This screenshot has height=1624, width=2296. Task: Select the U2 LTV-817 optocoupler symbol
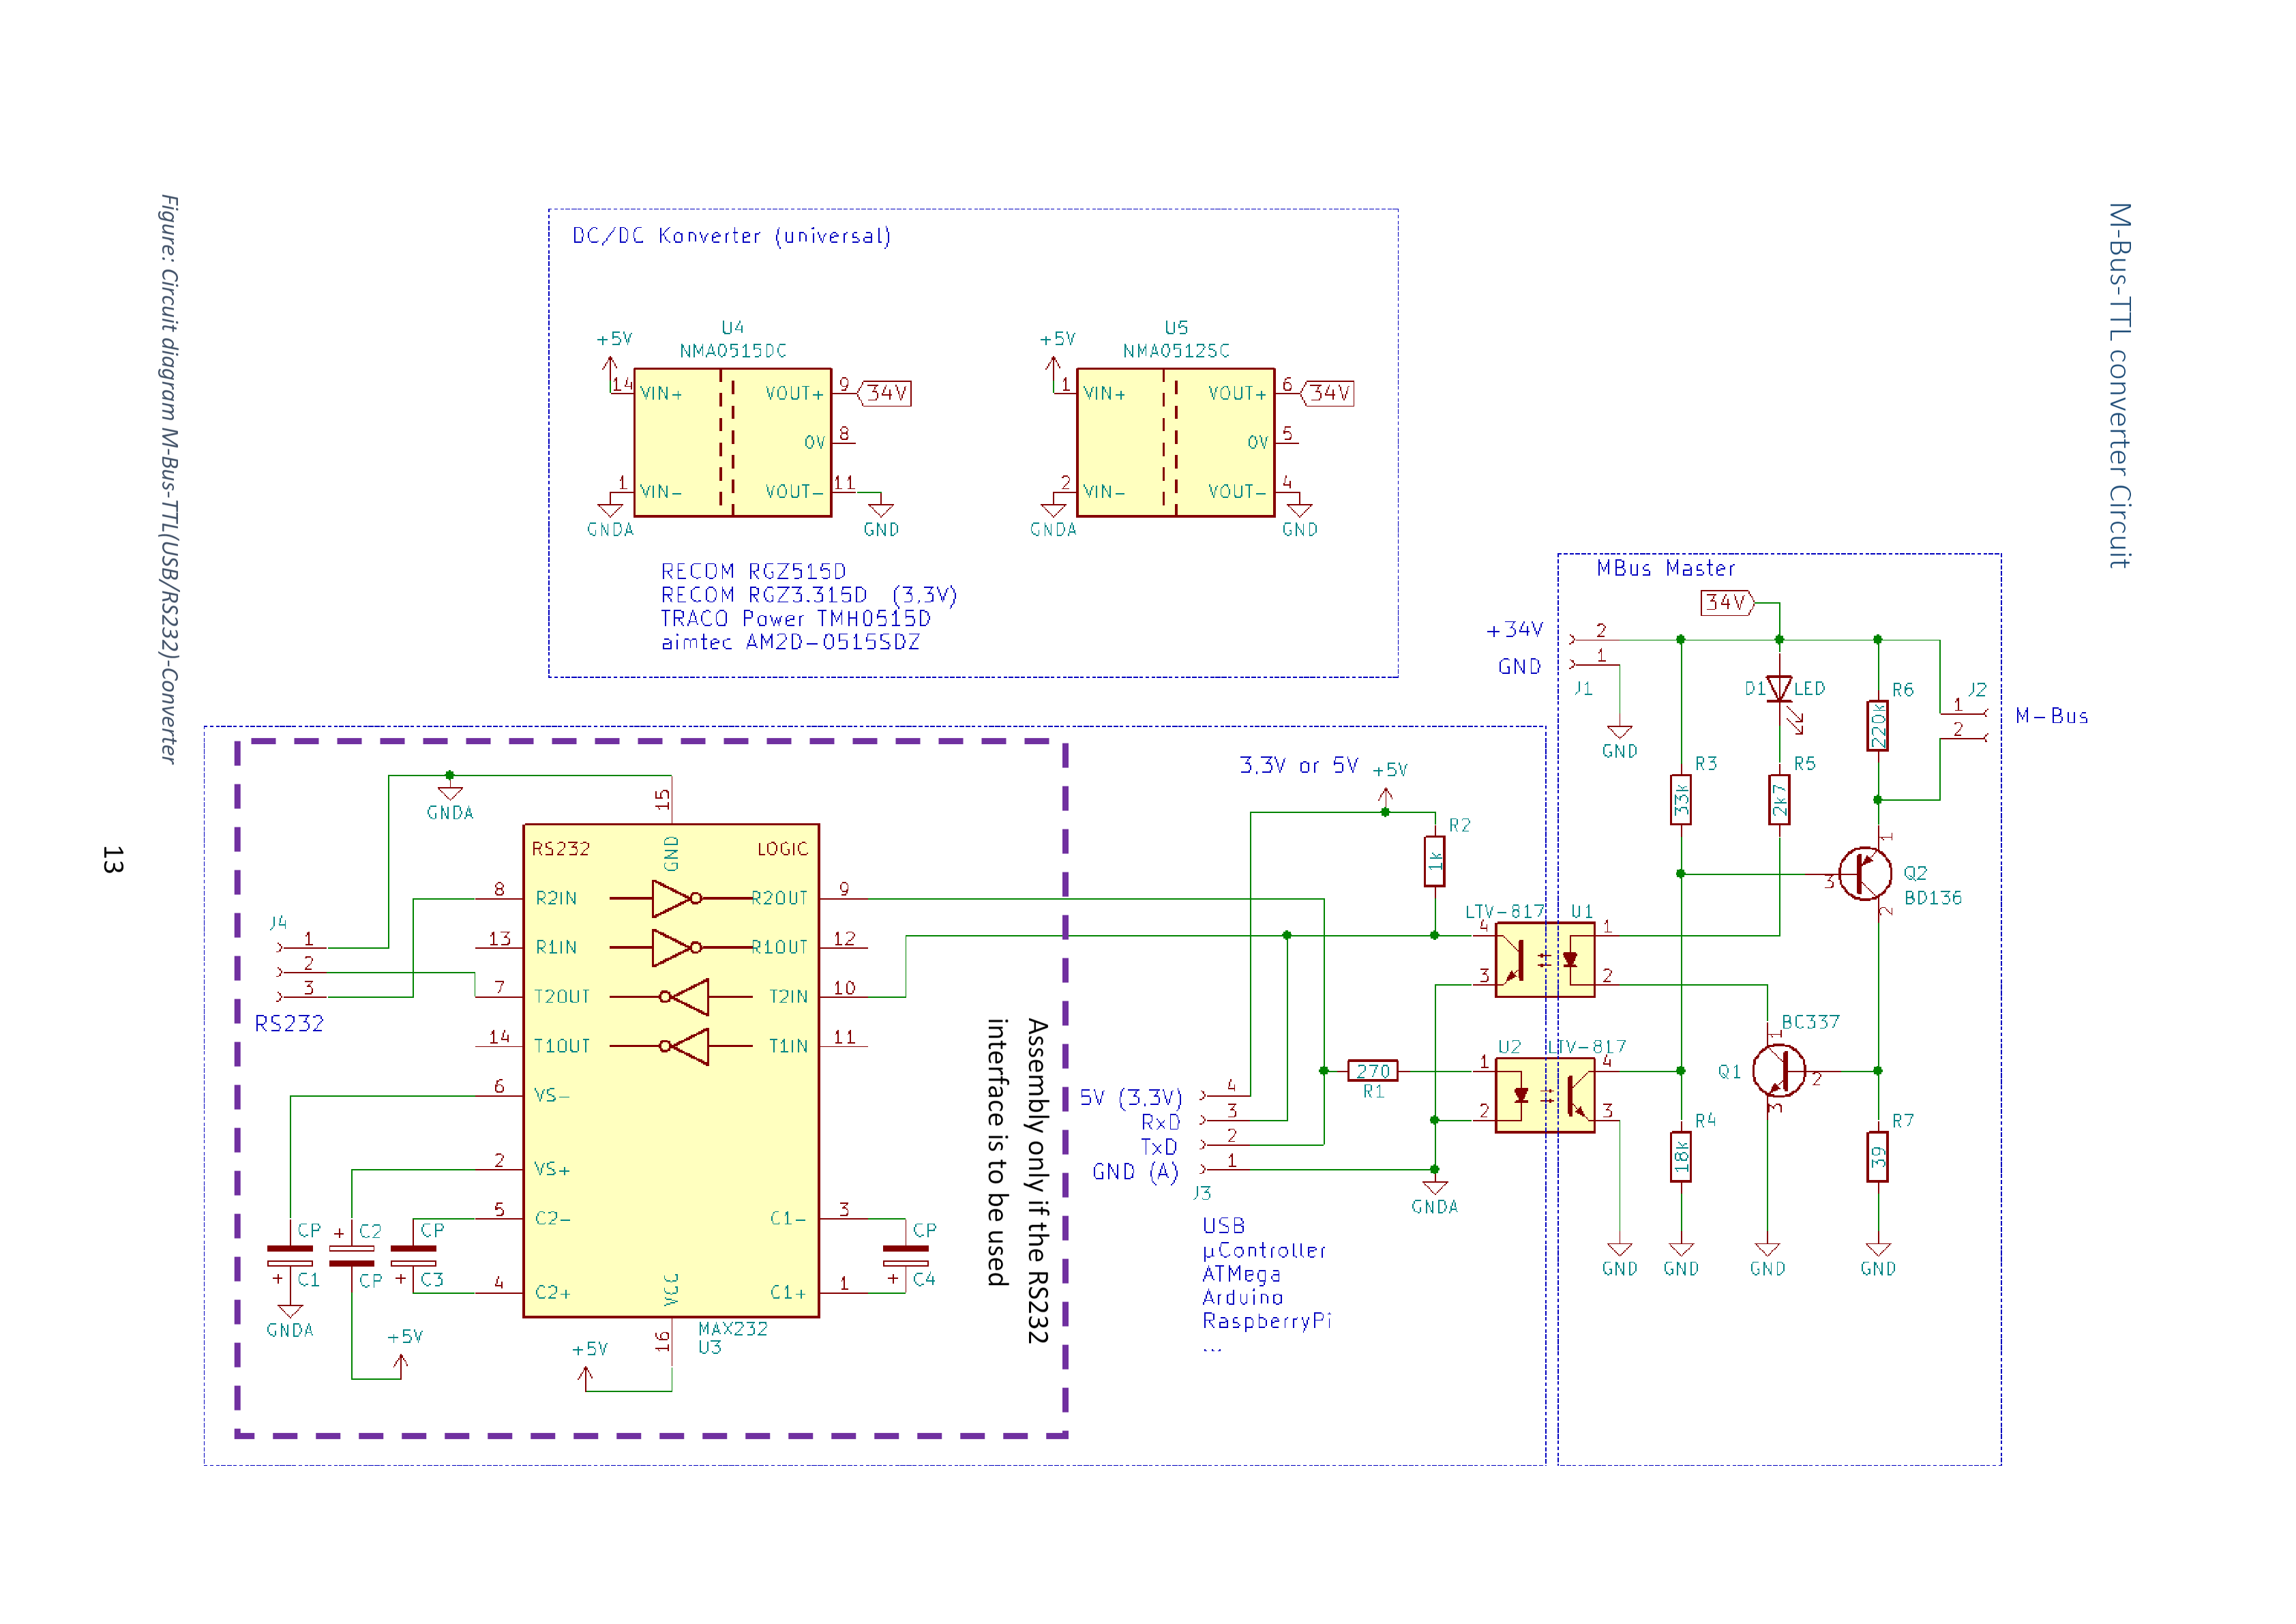[1545, 1096]
